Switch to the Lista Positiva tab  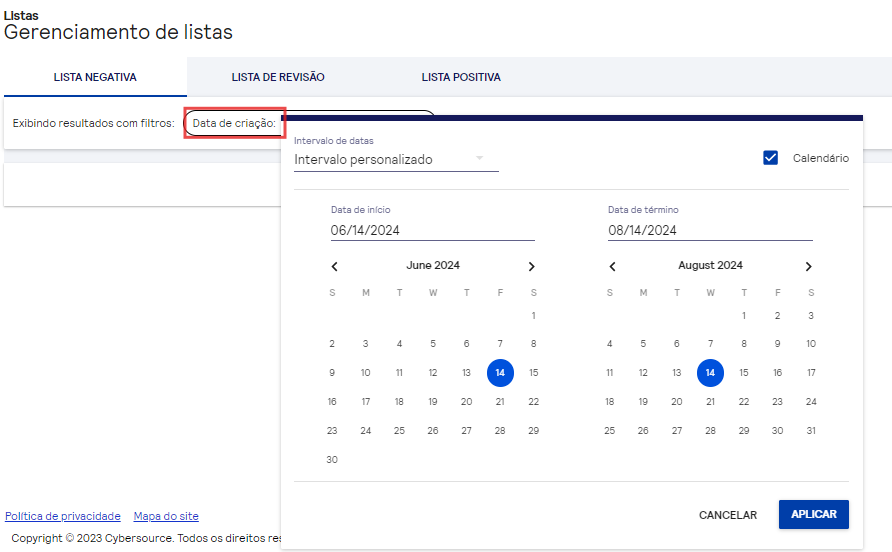[461, 77]
